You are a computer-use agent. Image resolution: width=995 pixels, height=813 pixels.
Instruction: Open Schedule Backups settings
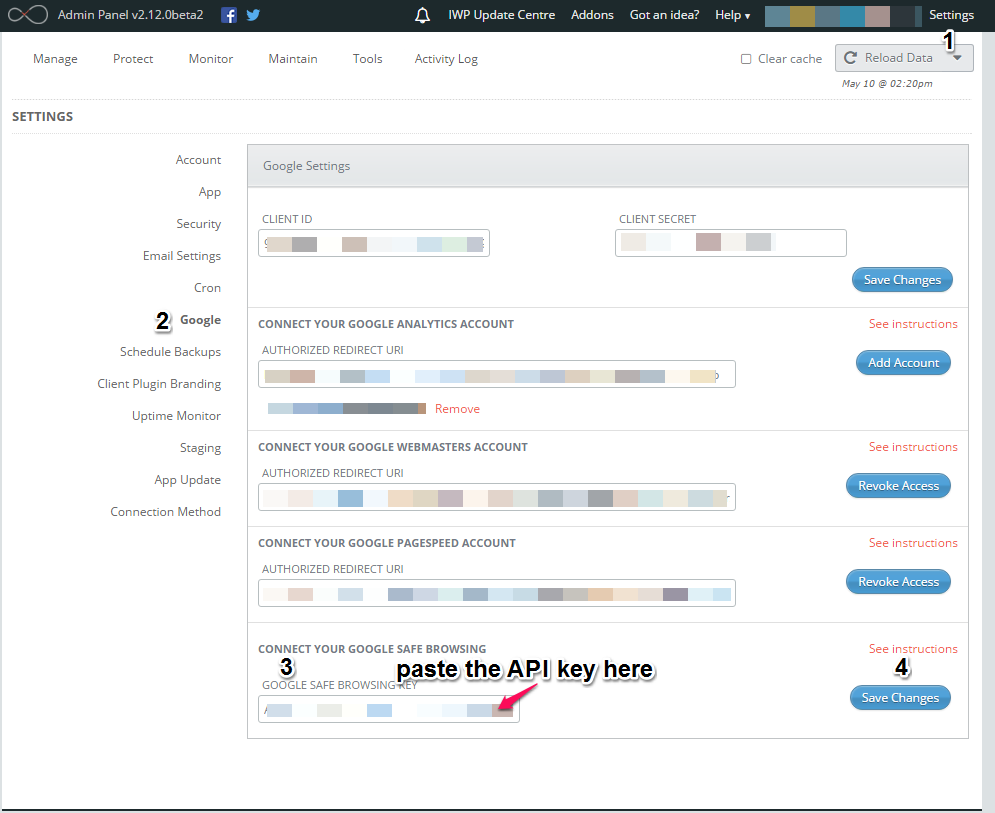171,352
